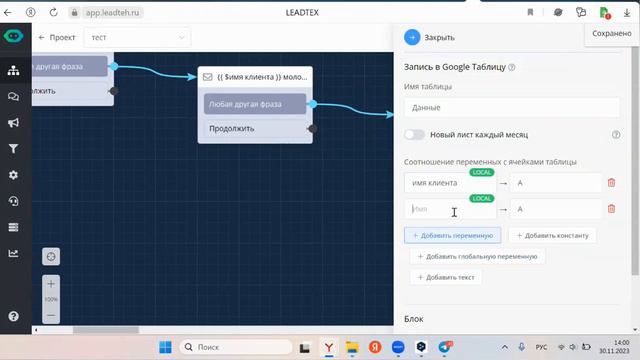Open the Windows Start menu
Image resolution: width=640 pixels, height=360 pixels.
pyautogui.click(x=165, y=347)
